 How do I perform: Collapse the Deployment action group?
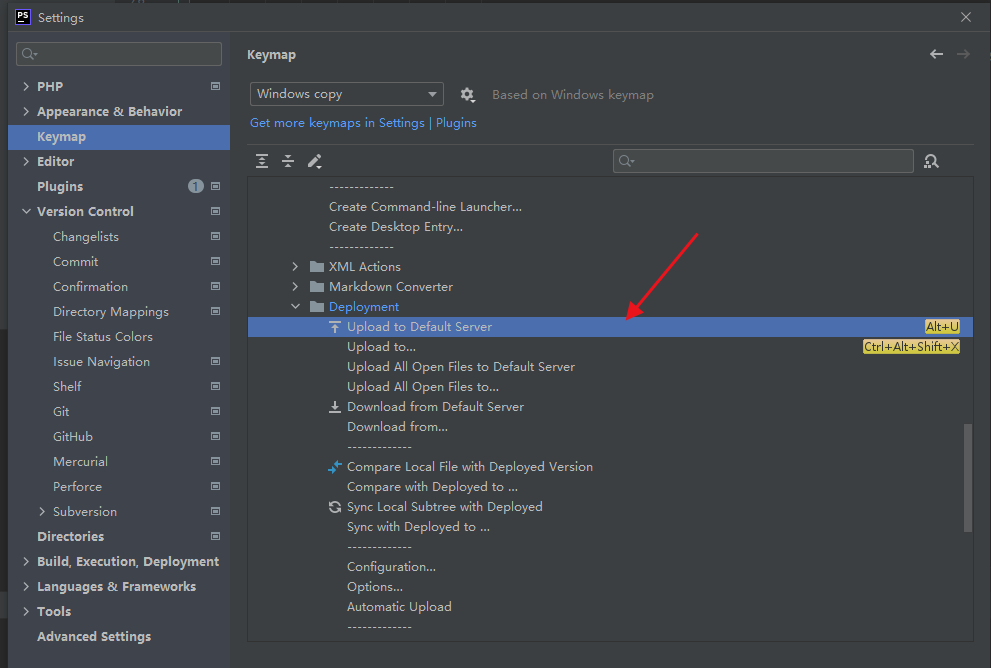[295, 307]
